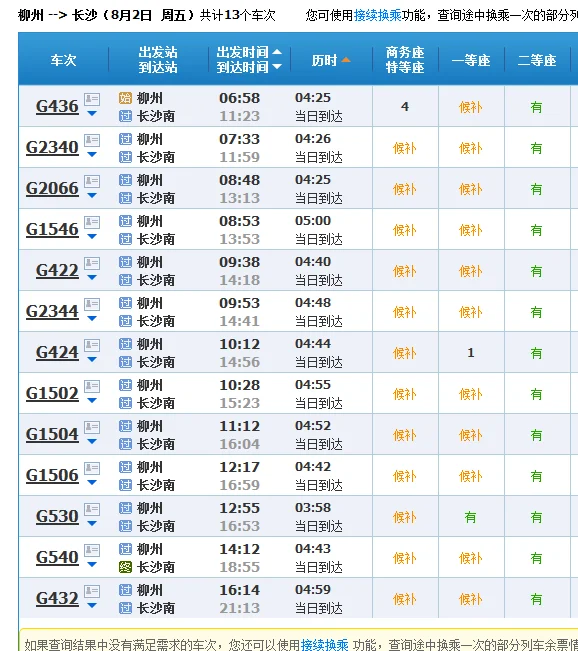578x651 pixels.
Task: Click pass-through icon beside 柳州 in G2340 row
Action: pos(125,139)
